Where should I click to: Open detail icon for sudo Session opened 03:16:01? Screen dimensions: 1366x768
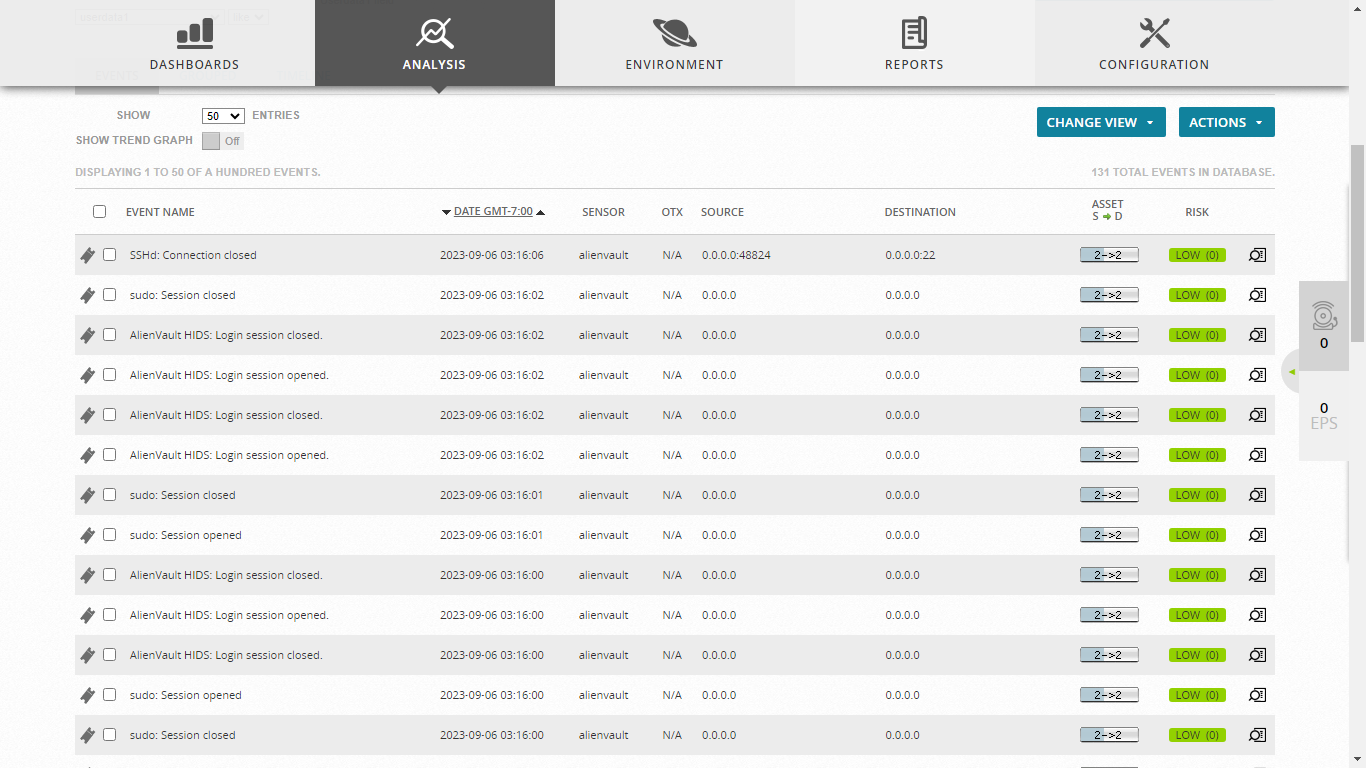pos(1257,535)
